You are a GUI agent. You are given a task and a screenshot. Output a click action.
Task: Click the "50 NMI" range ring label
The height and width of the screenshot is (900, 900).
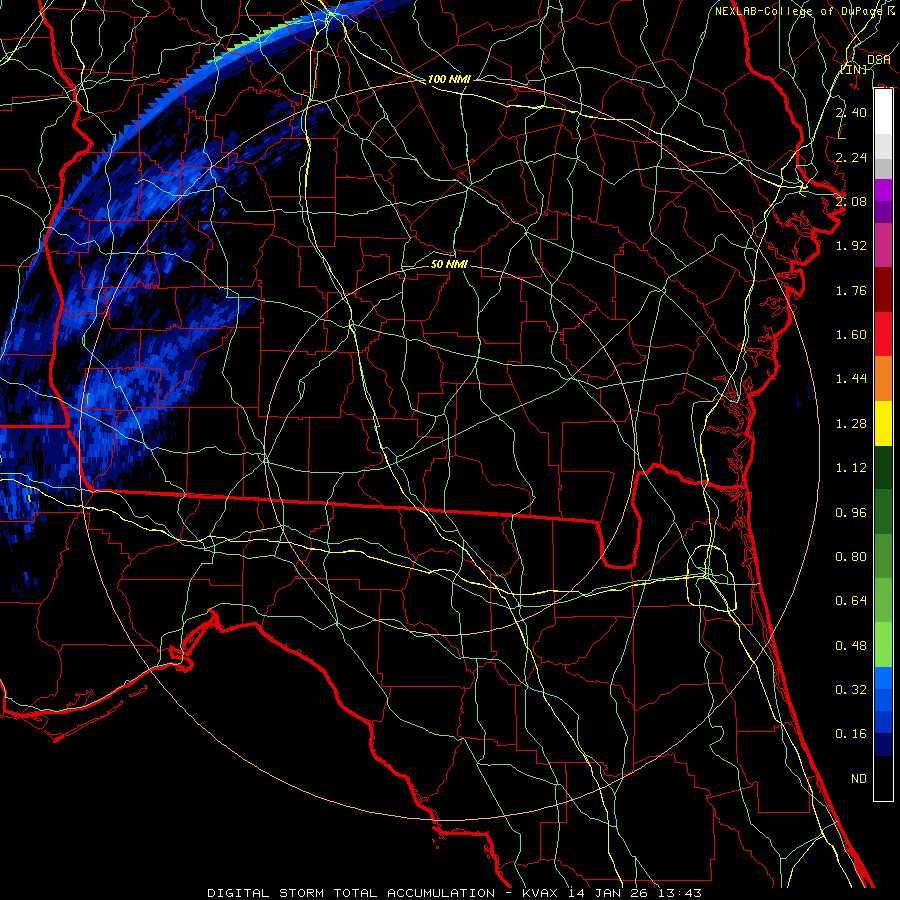click(x=449, y=264)
